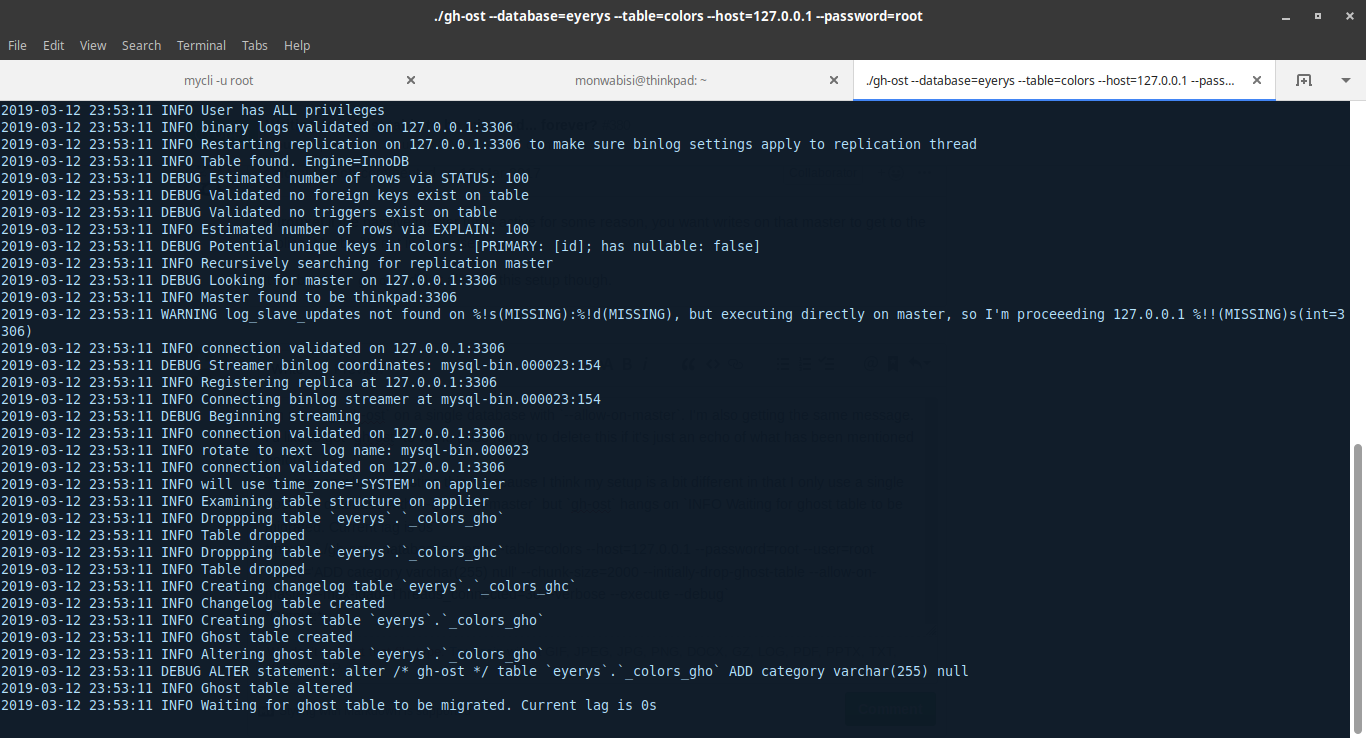
Task: Open the View menu
Action: point(92,45)
